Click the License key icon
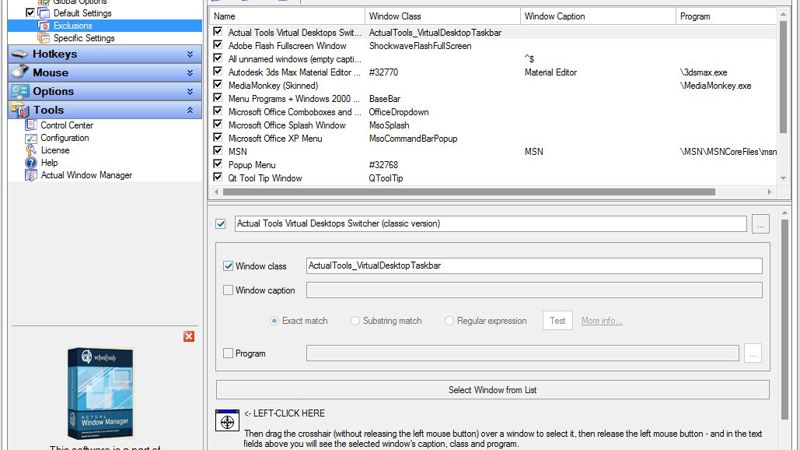Image resolution: width=800 pixels, height=450 pixels. coord(31,150)
